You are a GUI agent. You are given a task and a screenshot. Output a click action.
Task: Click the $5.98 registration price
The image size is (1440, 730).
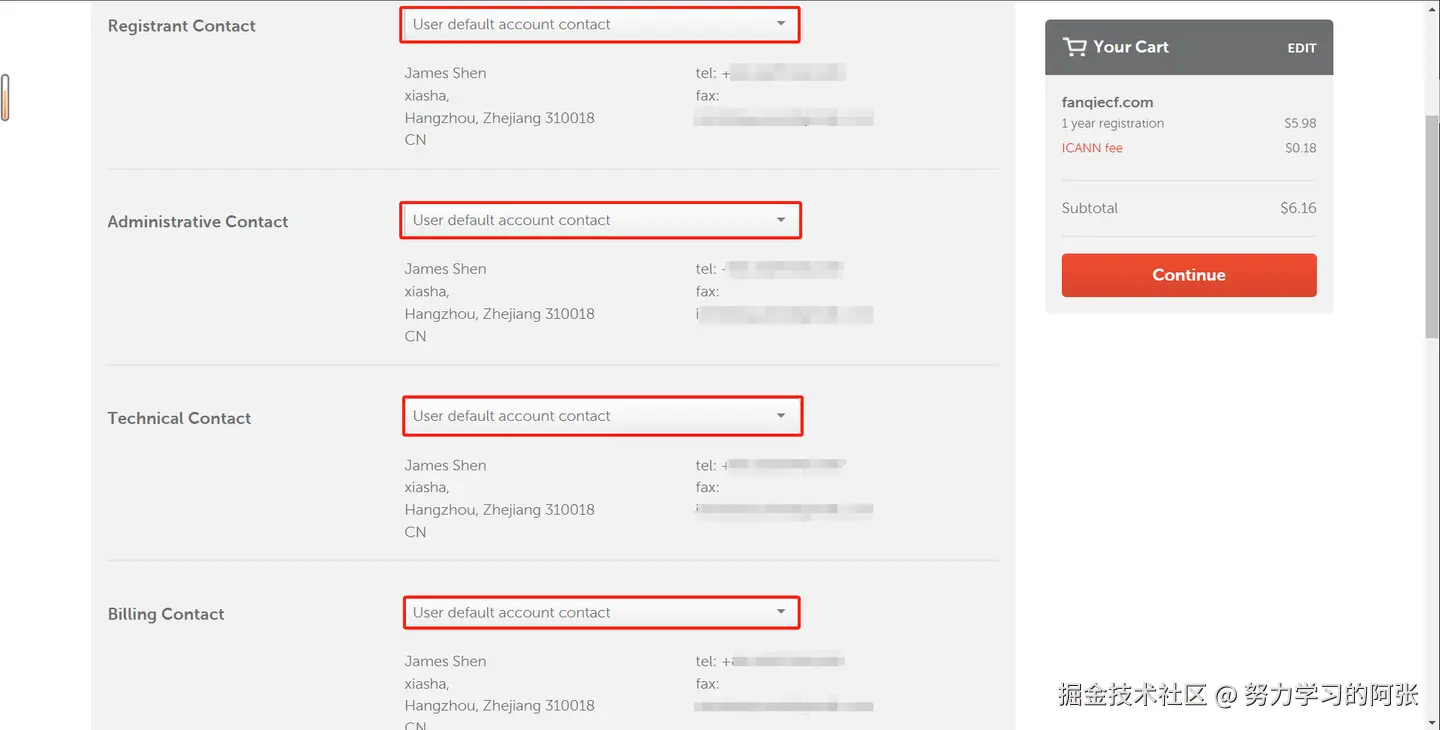1300,124
